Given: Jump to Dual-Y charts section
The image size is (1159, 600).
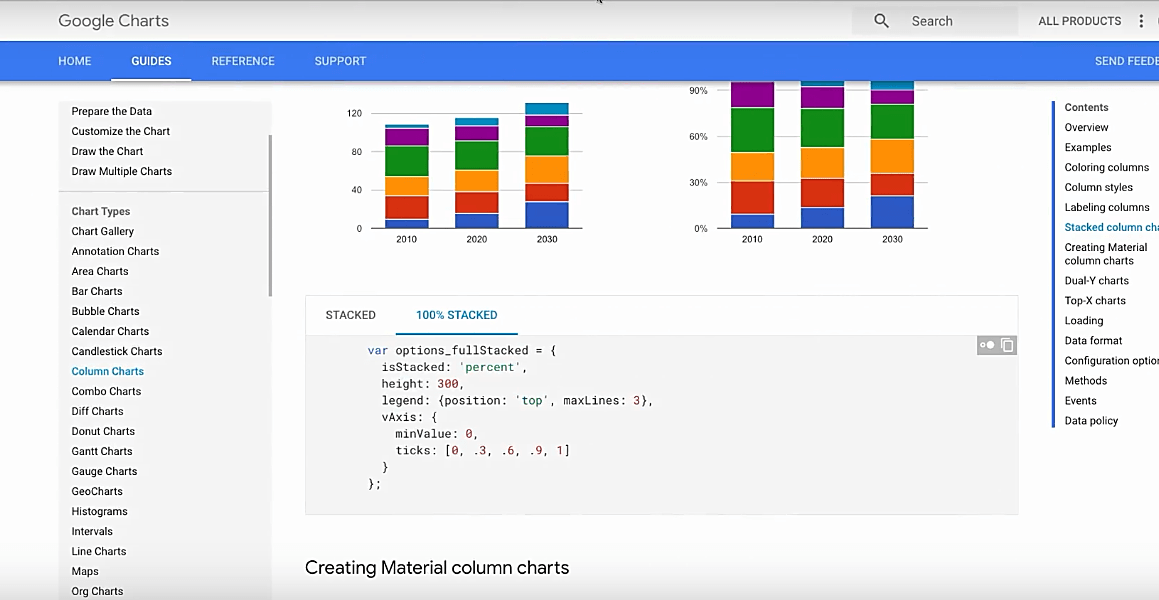Looking at the screenshot, I should 1096,281.
